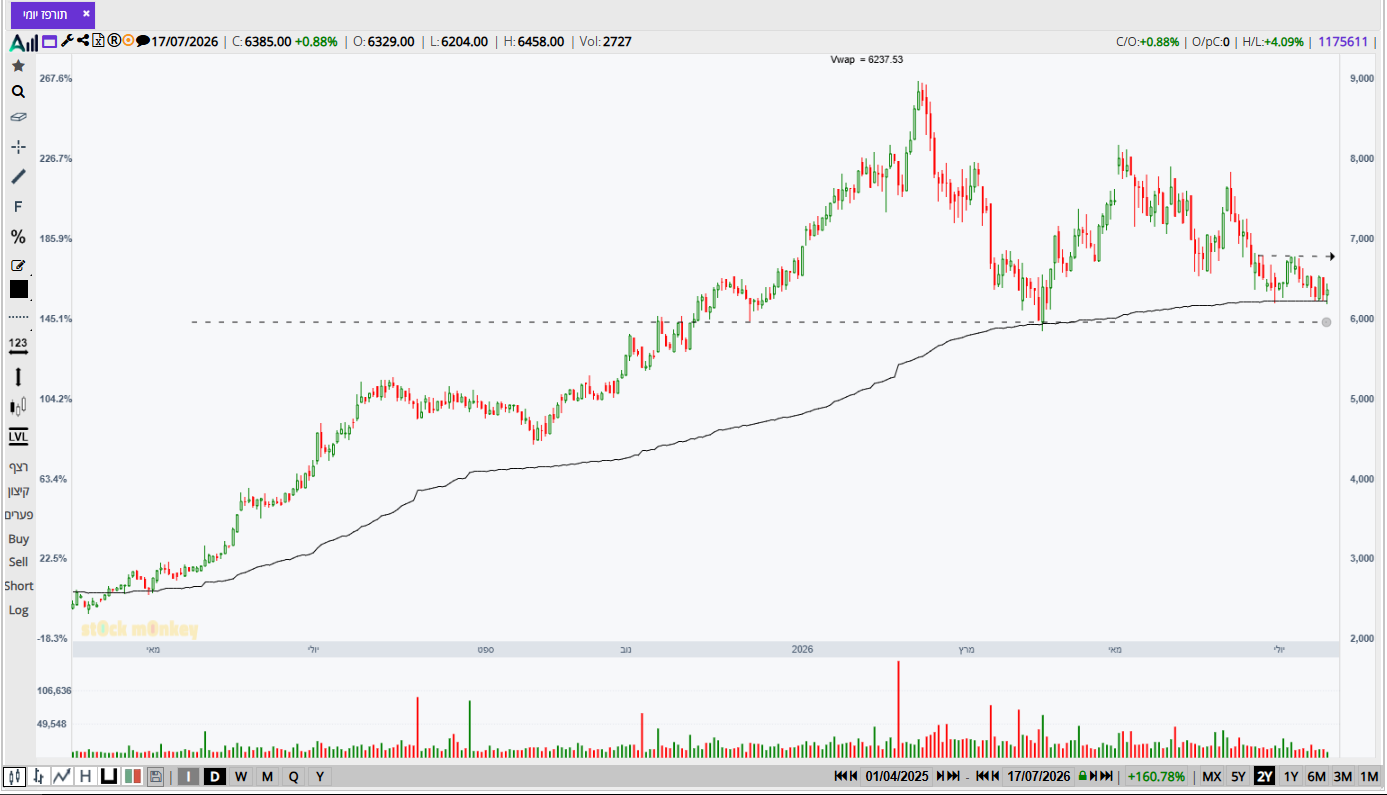Viewport: 1387px width, 795px height.
Task: Select the daily D timeframe
Action: (214, 776)
